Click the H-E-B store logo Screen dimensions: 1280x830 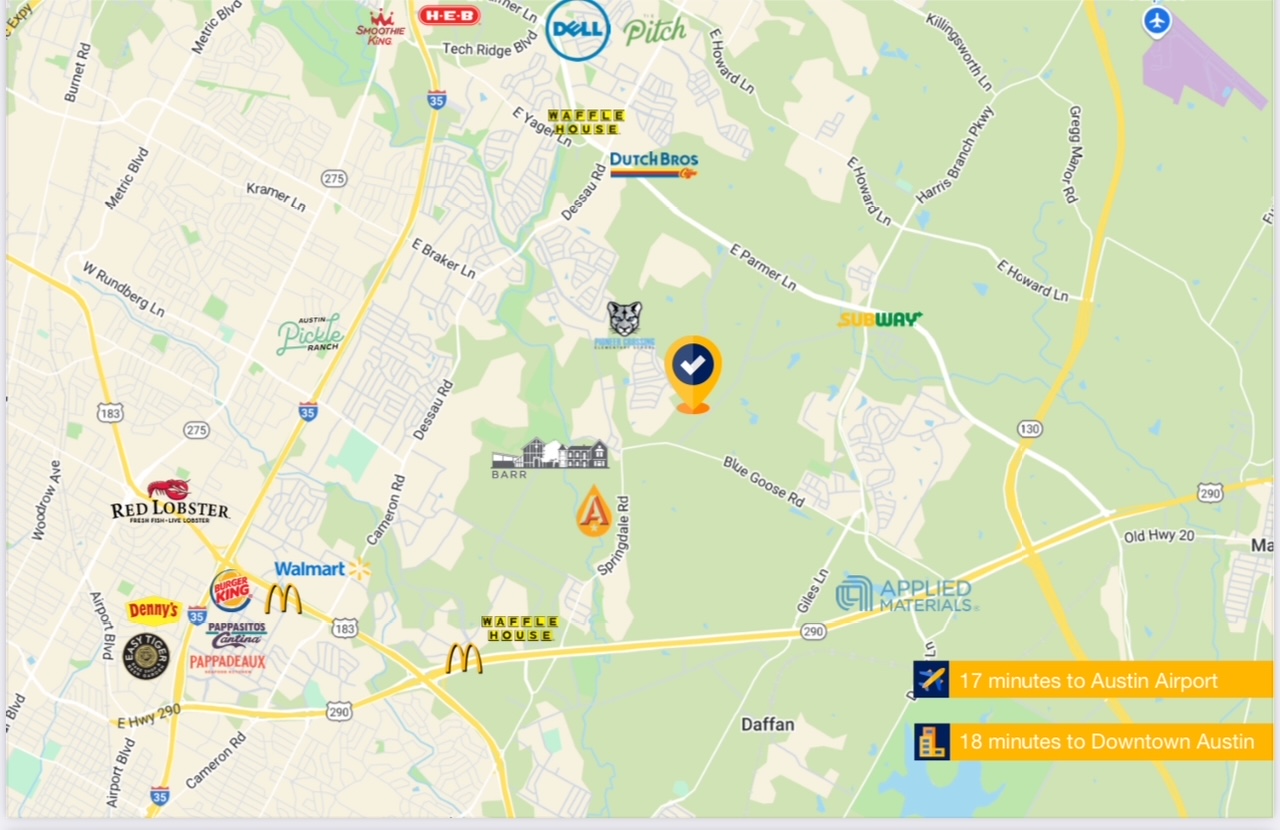[x=449, y=15]
